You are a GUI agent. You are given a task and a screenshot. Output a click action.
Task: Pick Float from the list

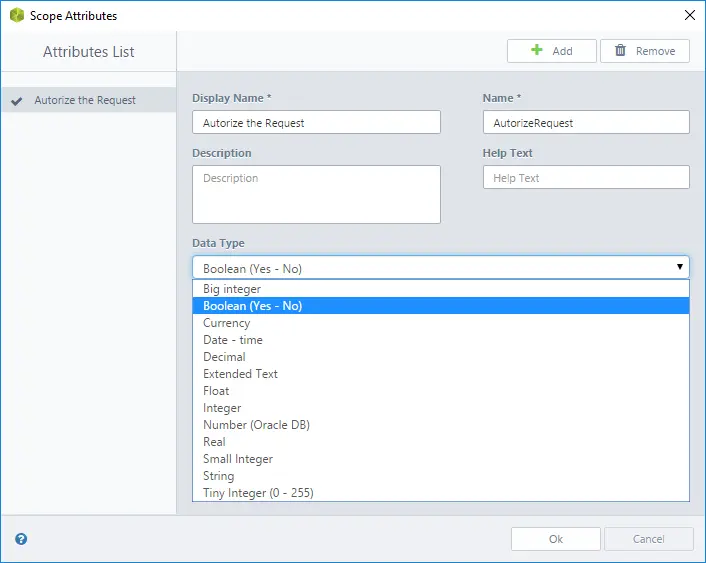pos(441,391)
